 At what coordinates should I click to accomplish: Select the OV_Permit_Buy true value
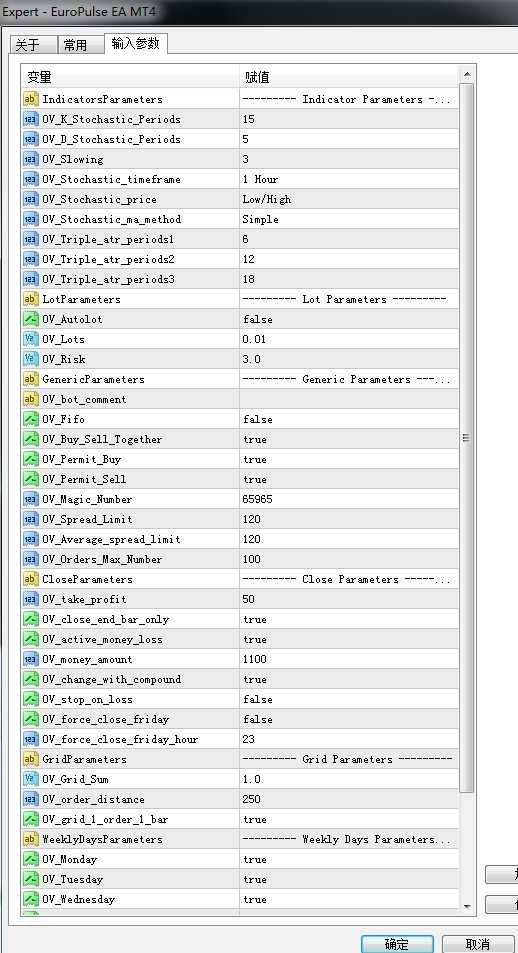tap(349, 459)
